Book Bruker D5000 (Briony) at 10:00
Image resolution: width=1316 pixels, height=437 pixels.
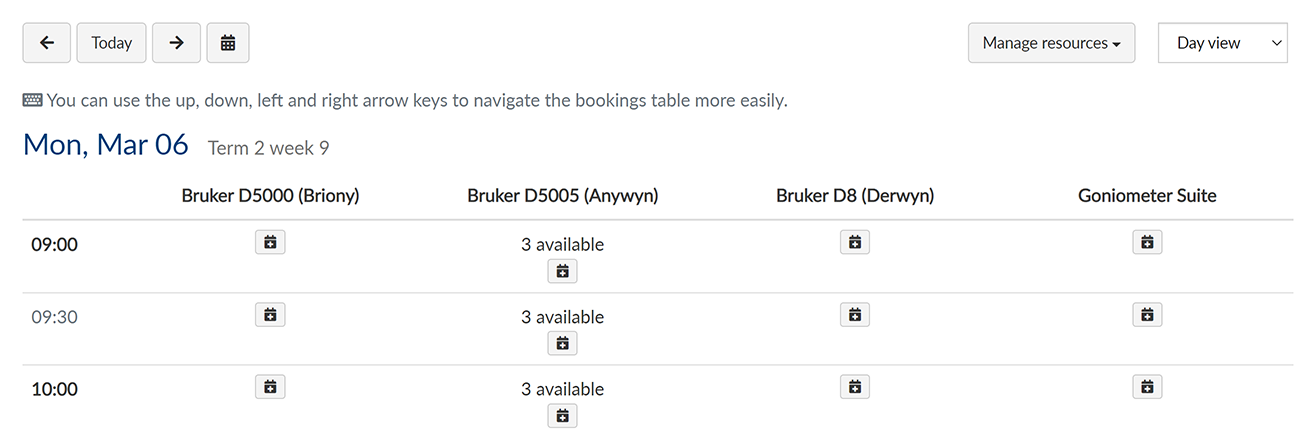[x=270, y=387]
